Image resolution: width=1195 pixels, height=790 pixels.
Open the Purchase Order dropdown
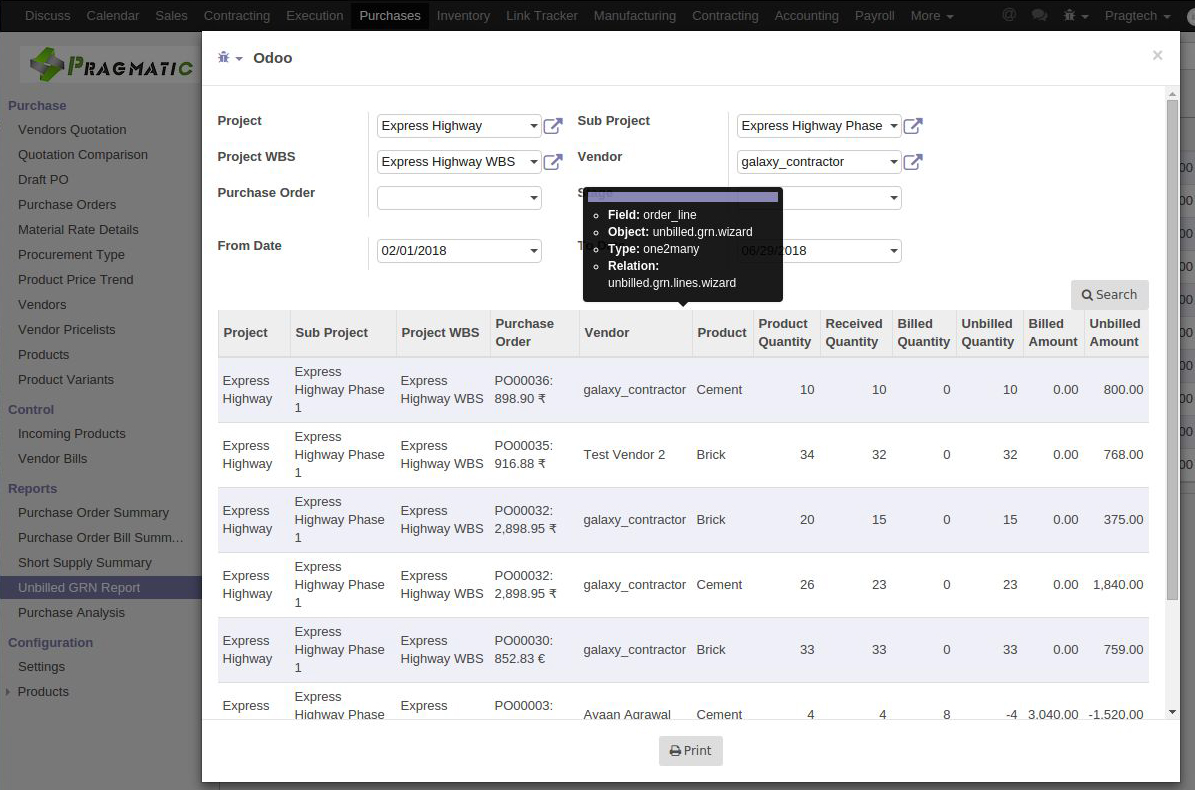click(533, 198)
